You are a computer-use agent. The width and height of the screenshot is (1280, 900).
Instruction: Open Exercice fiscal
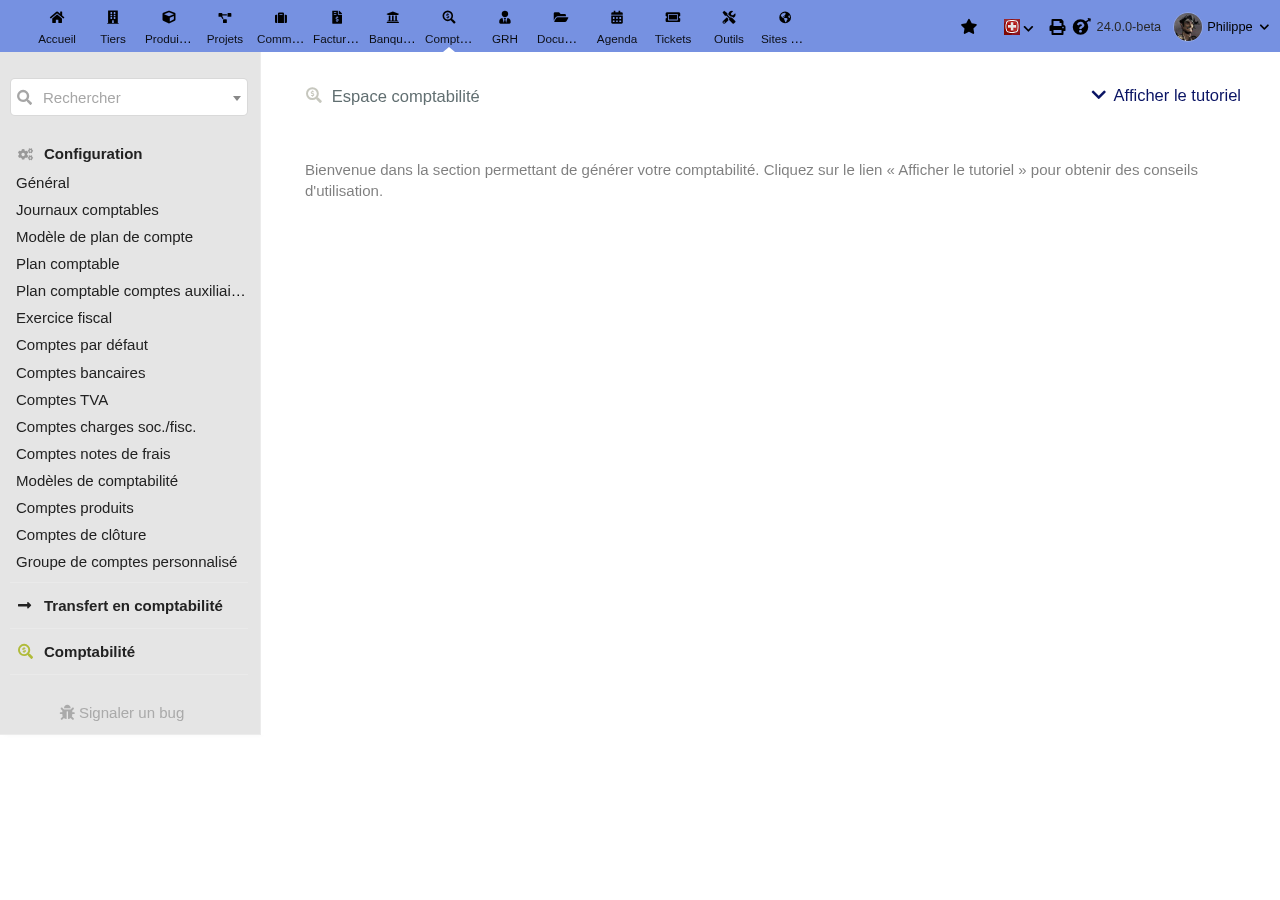[64, 317]
